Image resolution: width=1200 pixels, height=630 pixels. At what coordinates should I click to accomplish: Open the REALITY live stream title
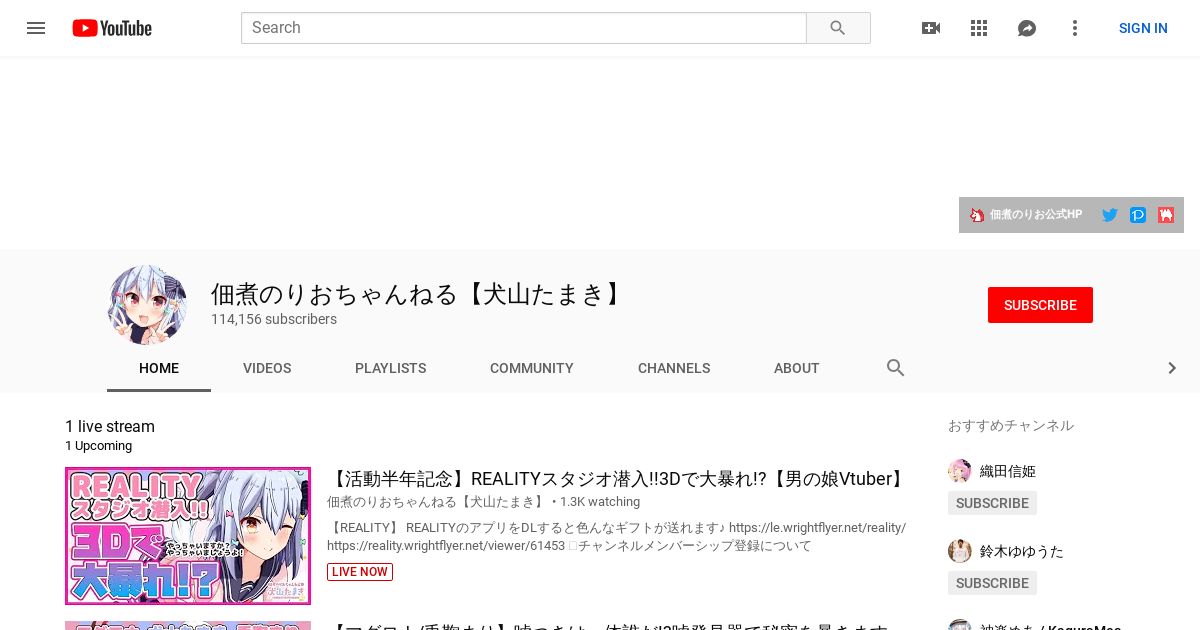click(617, 479)
